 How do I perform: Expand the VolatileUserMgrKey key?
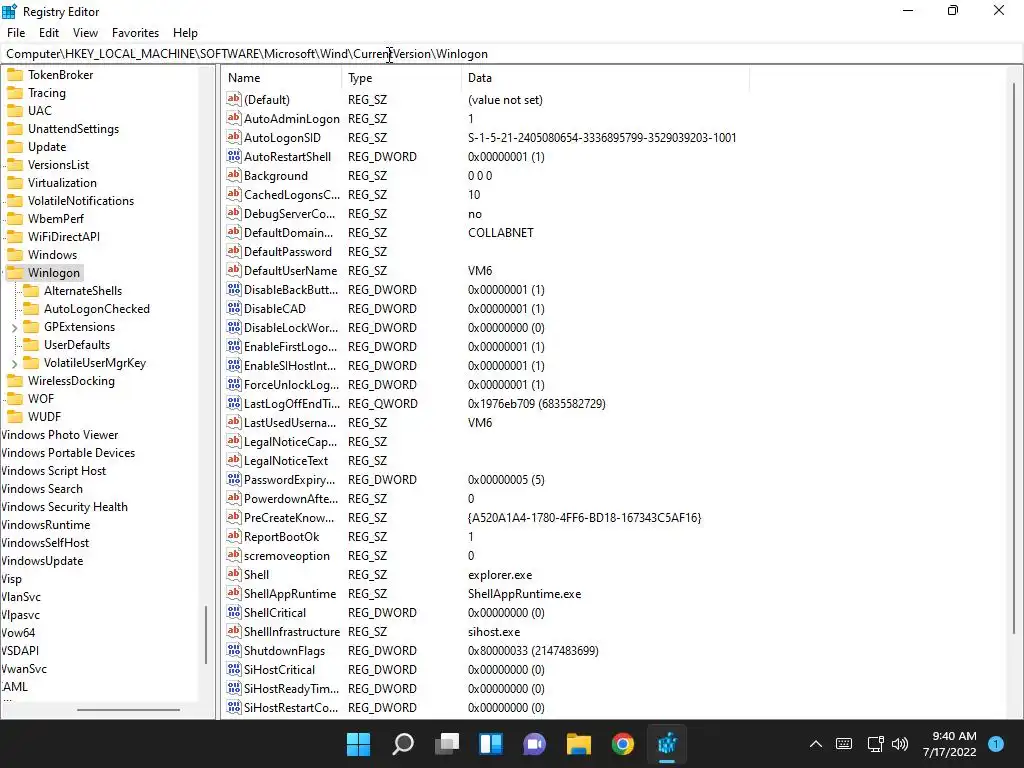point(14,363)
